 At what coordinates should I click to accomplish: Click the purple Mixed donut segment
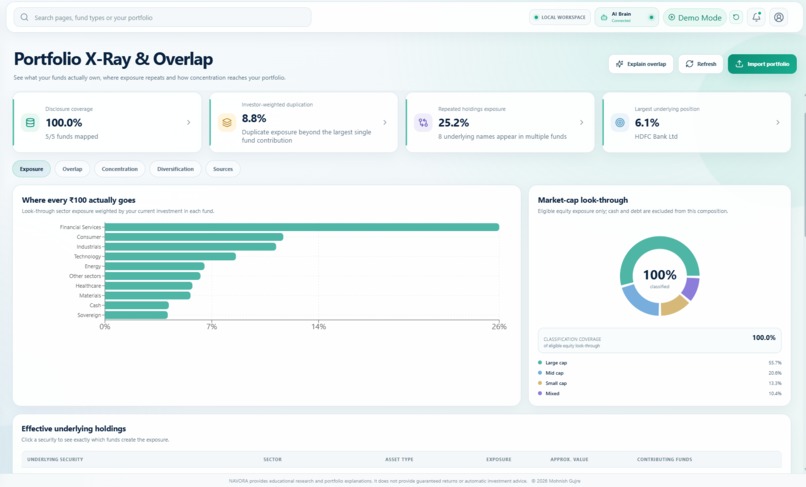(x=691, y=288)
